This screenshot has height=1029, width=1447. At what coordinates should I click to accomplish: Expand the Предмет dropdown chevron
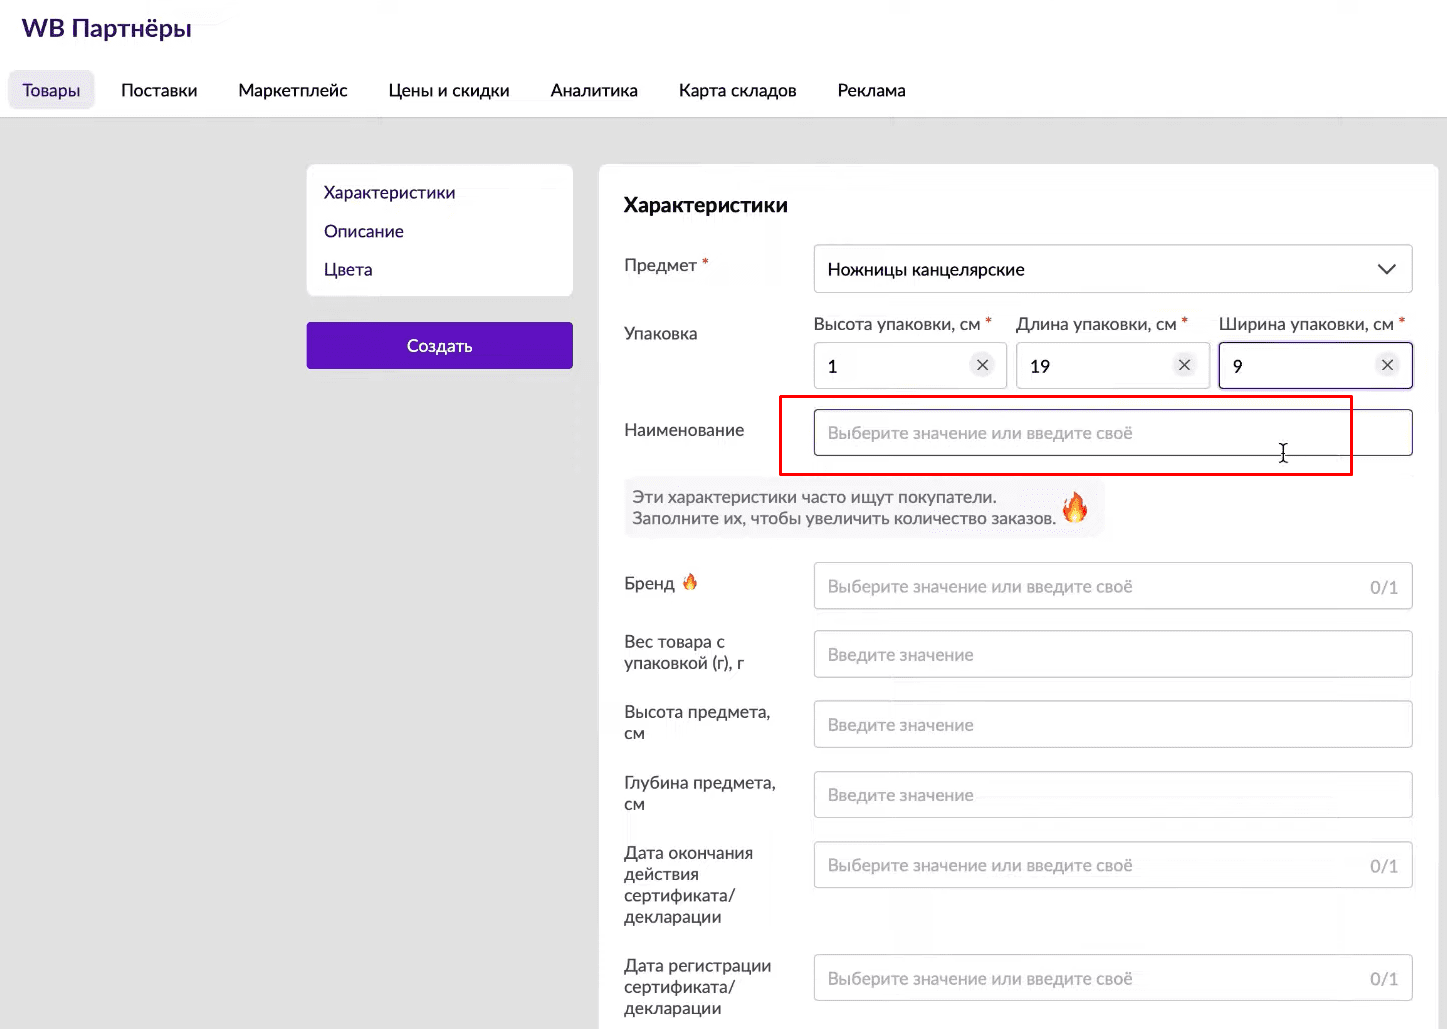tap(1386, 269)
